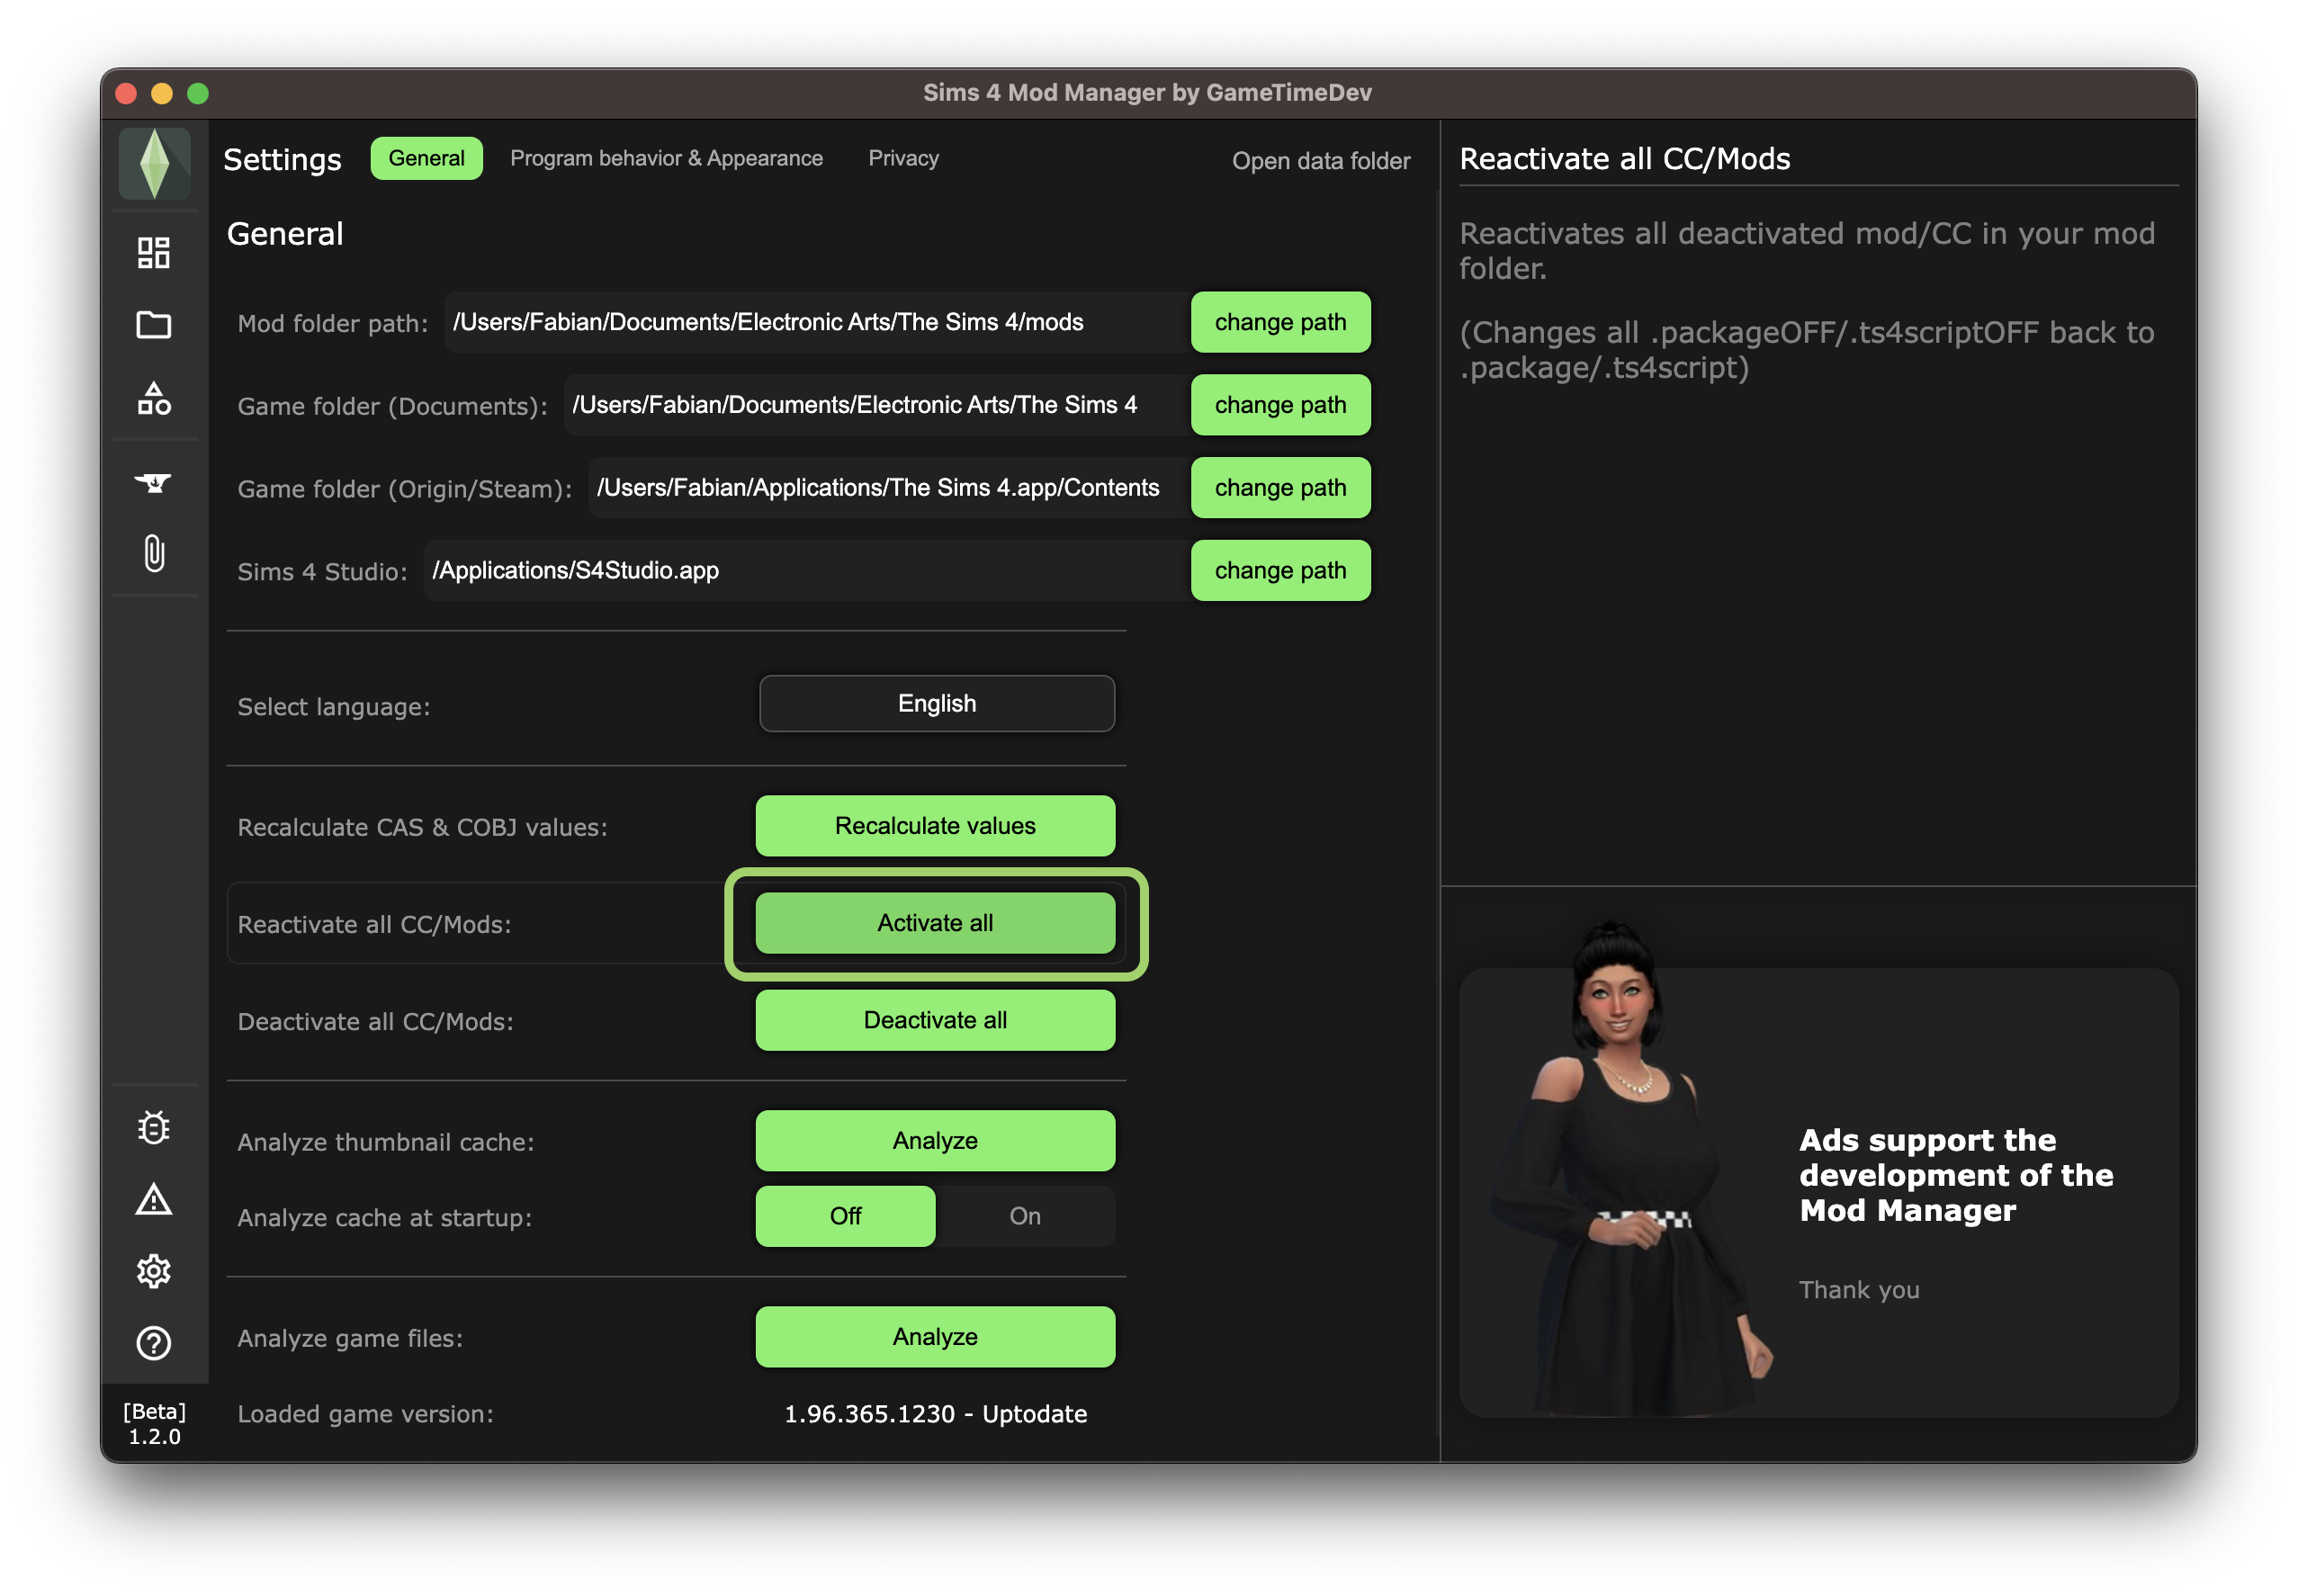Click the Sim character ad image
Screen dimensions: 2298x1596
click(x=1630, y=1170)
